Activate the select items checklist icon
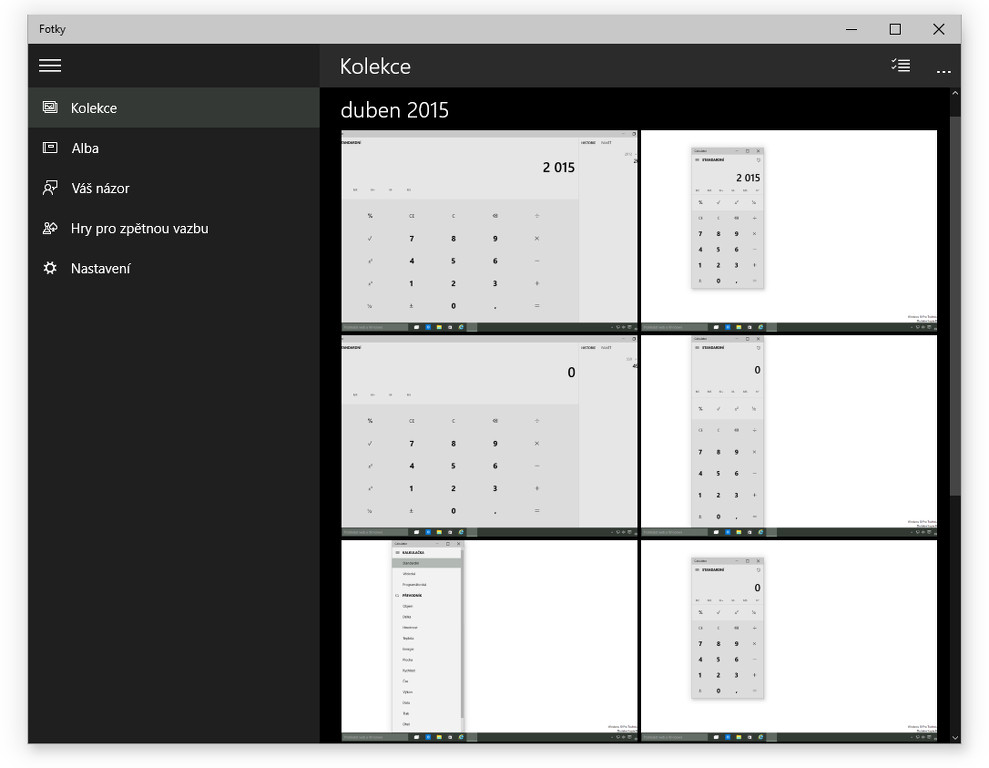 (901, 65)
